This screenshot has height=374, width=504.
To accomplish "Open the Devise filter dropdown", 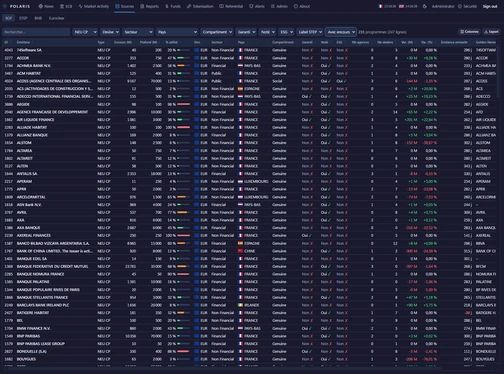I will 110,32.
